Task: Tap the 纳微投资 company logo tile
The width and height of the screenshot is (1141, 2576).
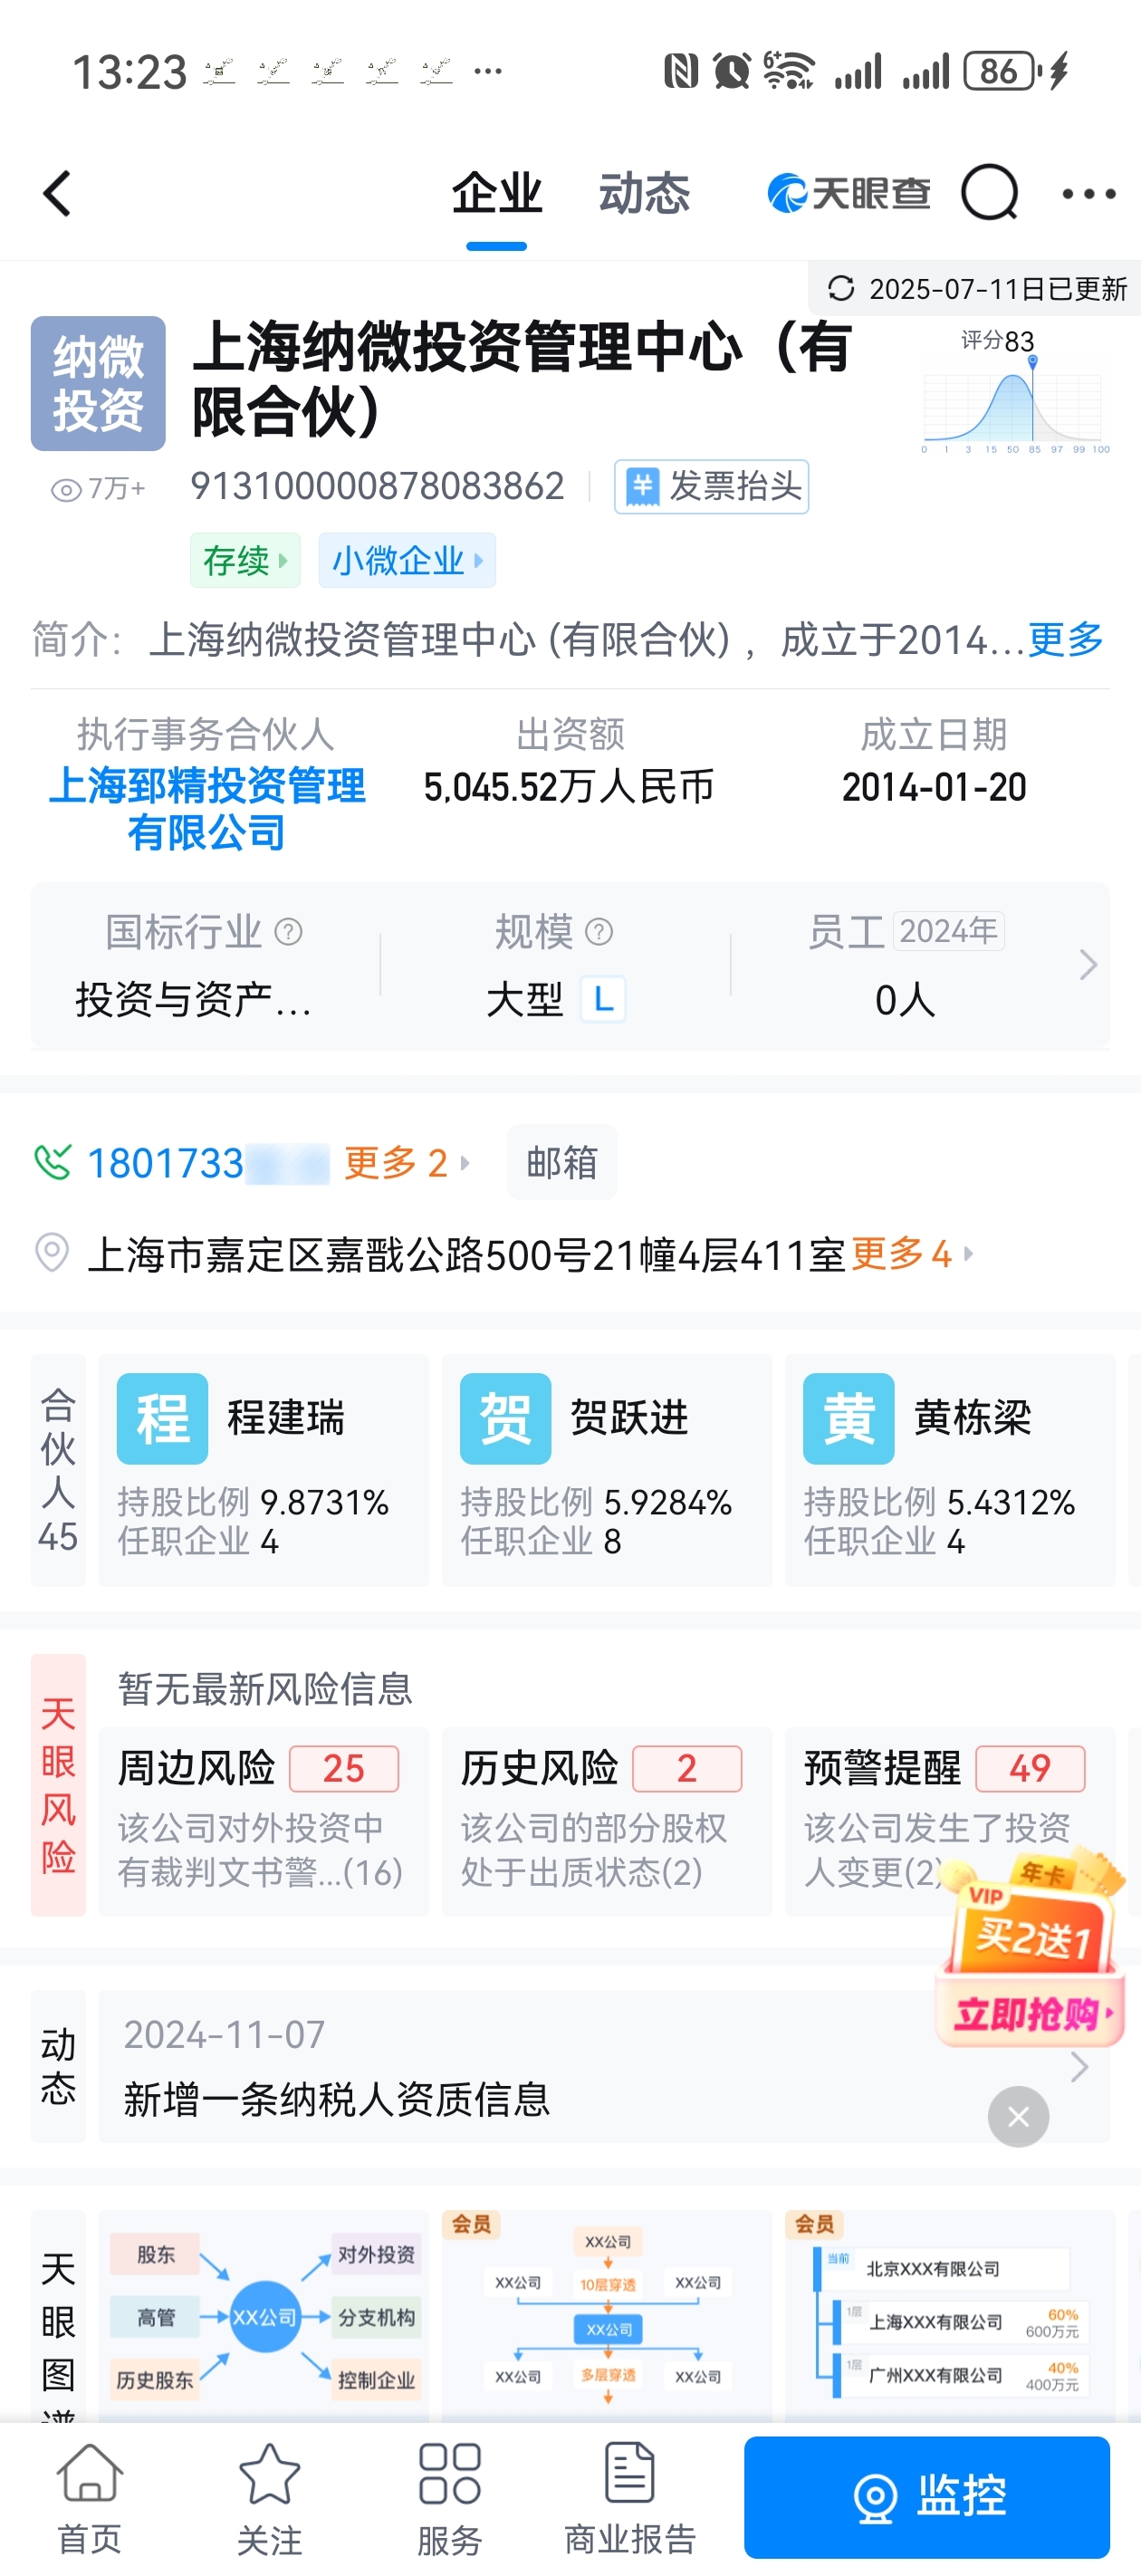Action: click(x=98, y=383)
